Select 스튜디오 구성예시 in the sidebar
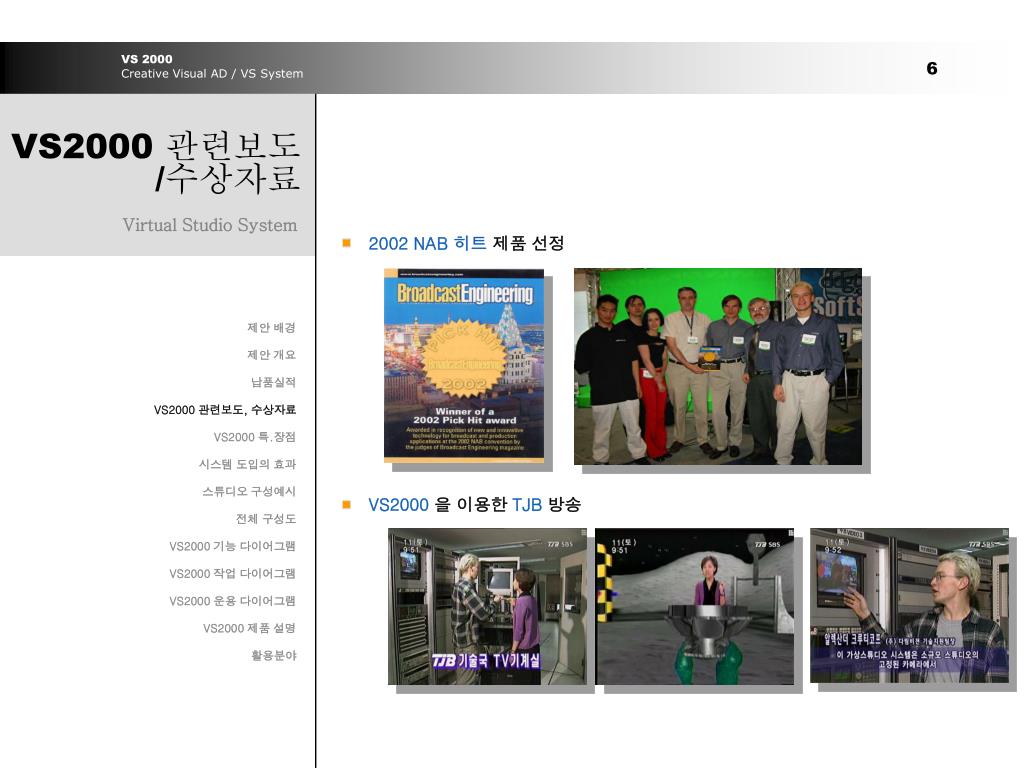Image resolution: width=1024 pixels, height=768 pixels. [249, 491]
